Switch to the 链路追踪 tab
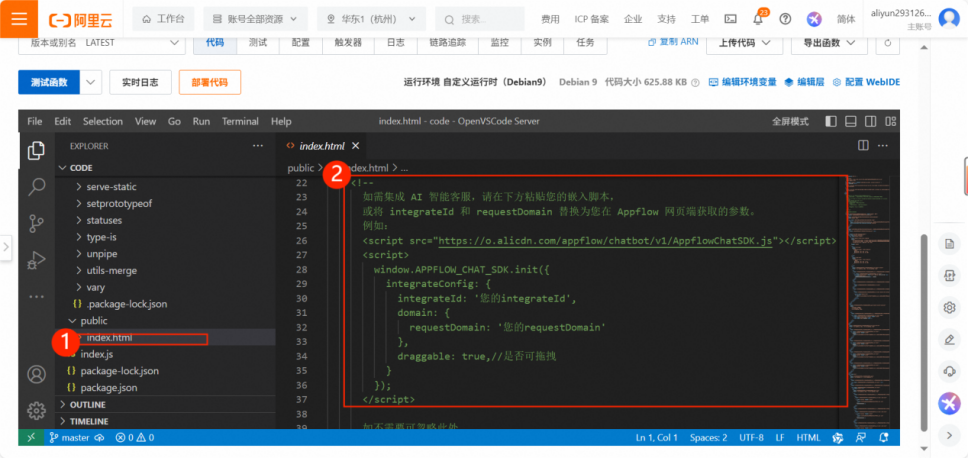This screenshot has width=968, height=458. pyautogui.click(x=447, y=43)
